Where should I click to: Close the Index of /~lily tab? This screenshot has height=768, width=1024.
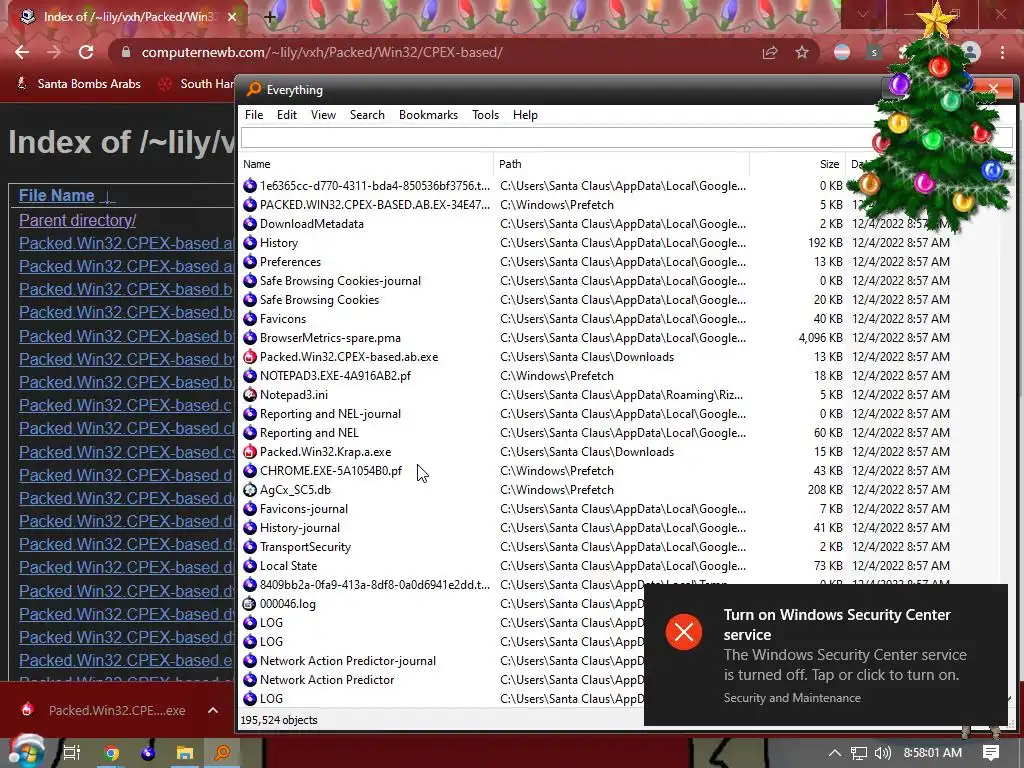tap(232, 17)
